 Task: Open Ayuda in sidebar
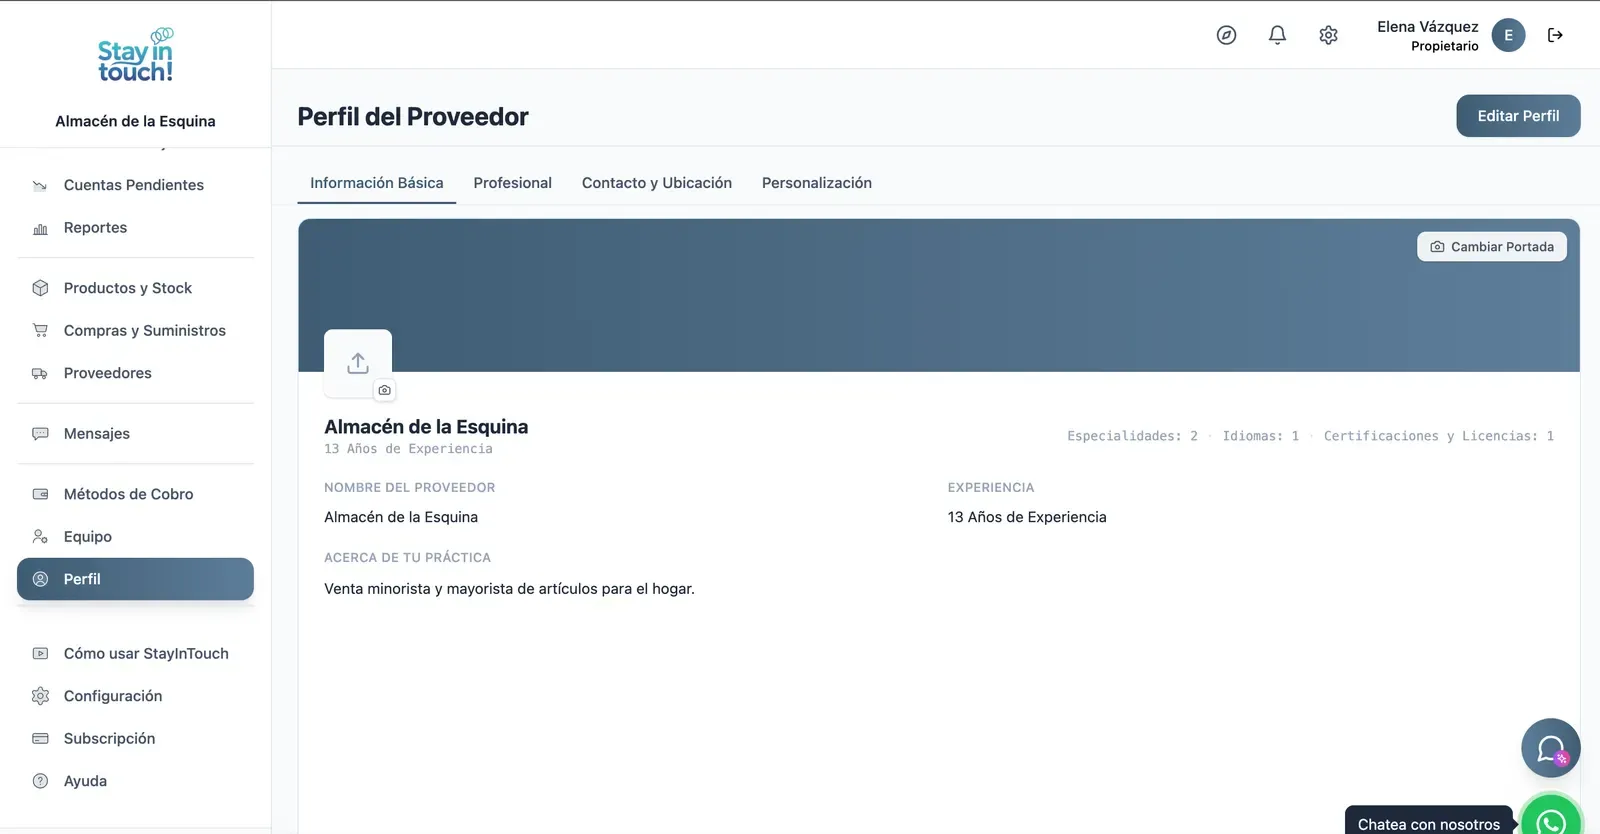coord(135,781)
